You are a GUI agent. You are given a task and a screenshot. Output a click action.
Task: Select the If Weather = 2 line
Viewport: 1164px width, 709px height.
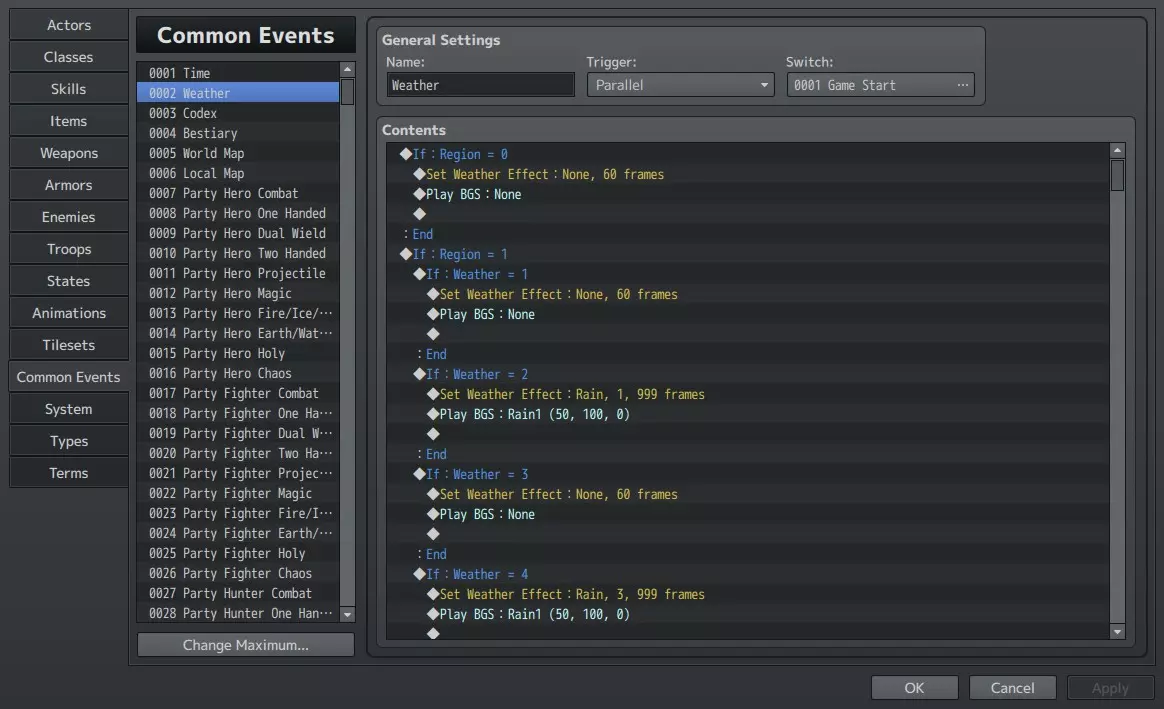[x=748, y=374]
